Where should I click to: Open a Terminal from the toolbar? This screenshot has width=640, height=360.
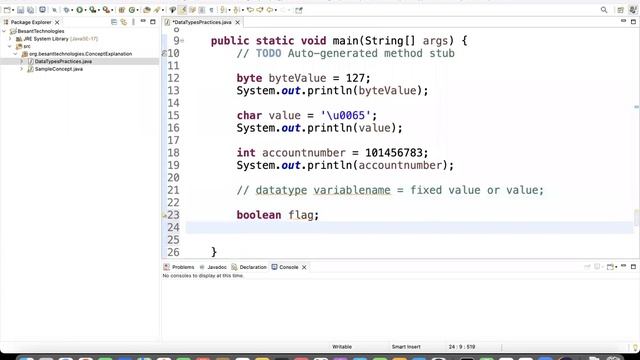[x=42, y=10]
